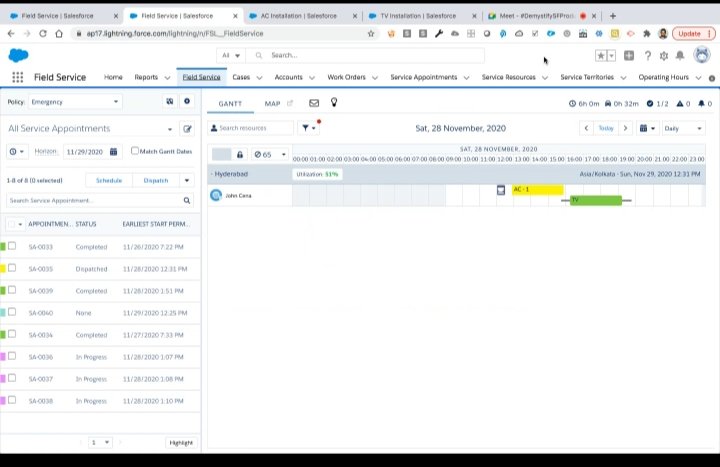Open the Policy Emergency dropdown
Screen dimensions: 720x467
(75, 102)
